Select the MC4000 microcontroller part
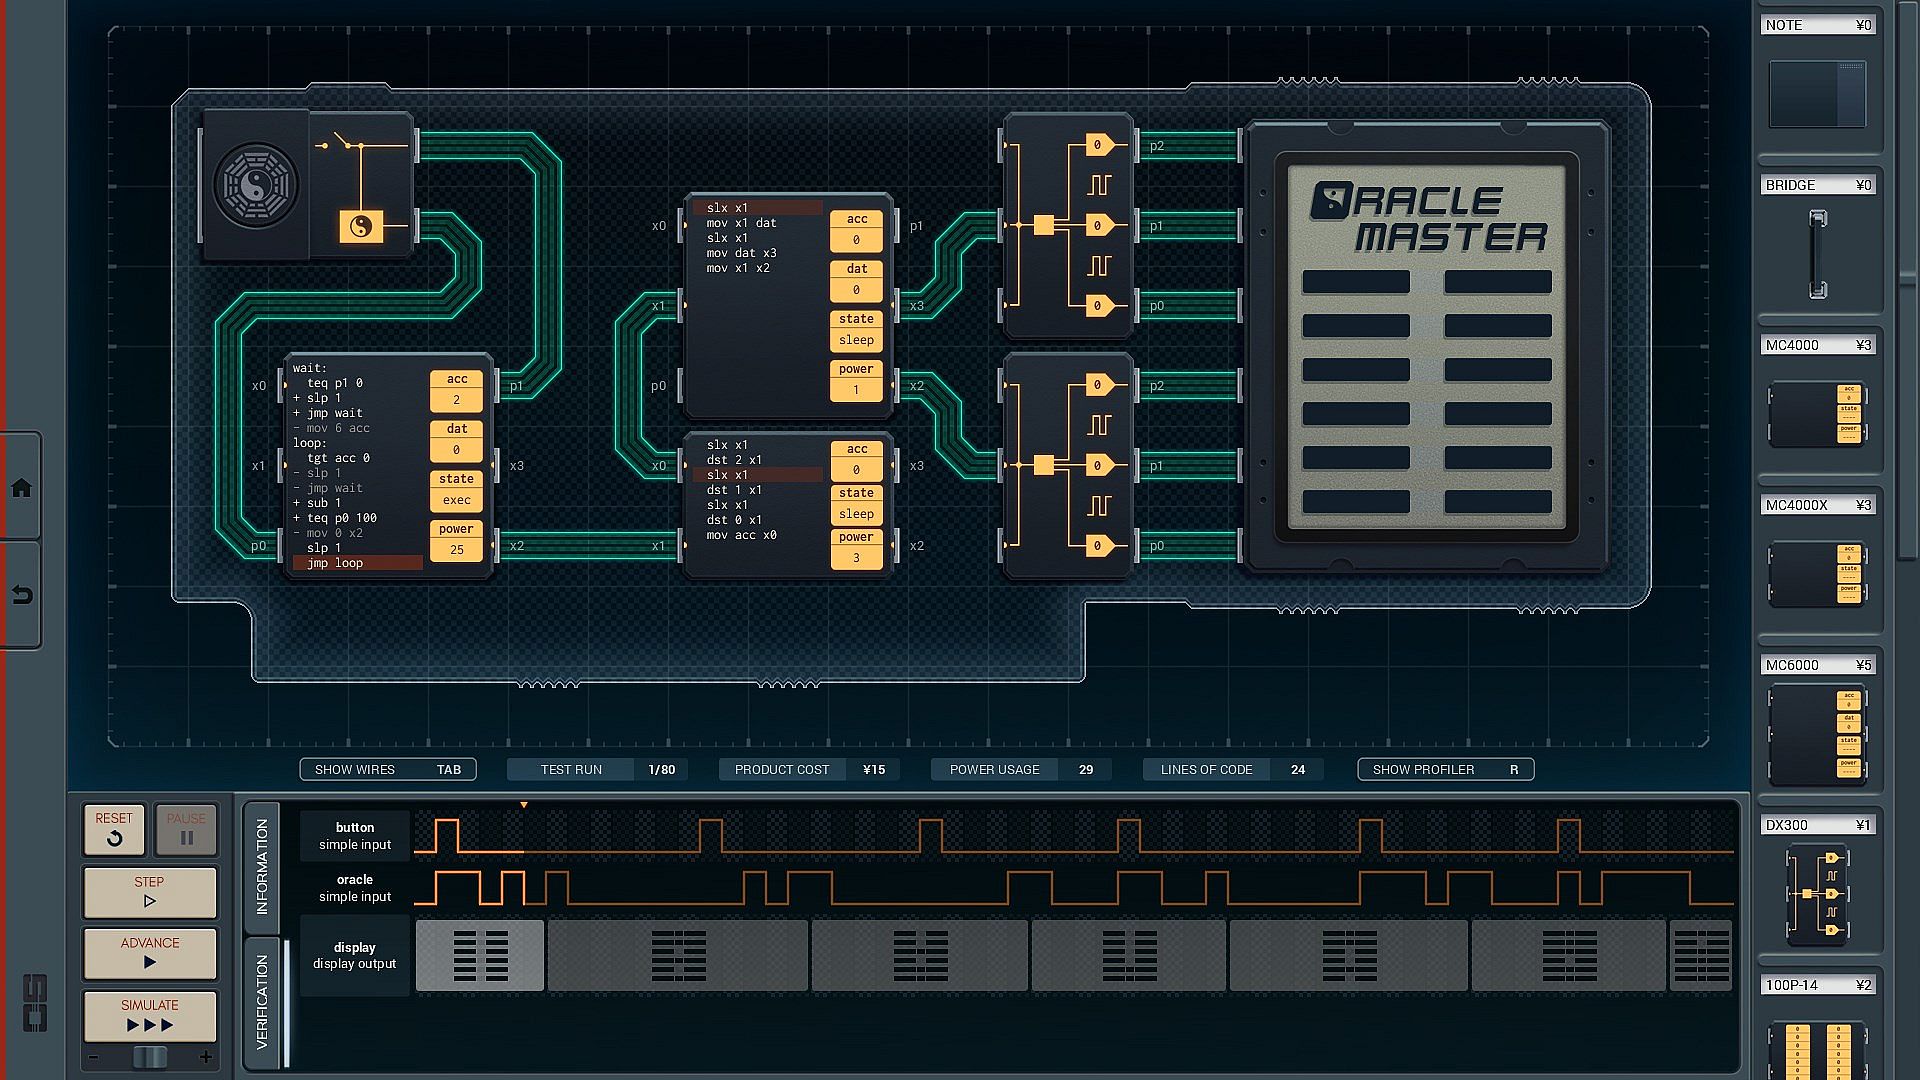The height and width of the screenshot is (1080, 1920). coord(1817,413)
